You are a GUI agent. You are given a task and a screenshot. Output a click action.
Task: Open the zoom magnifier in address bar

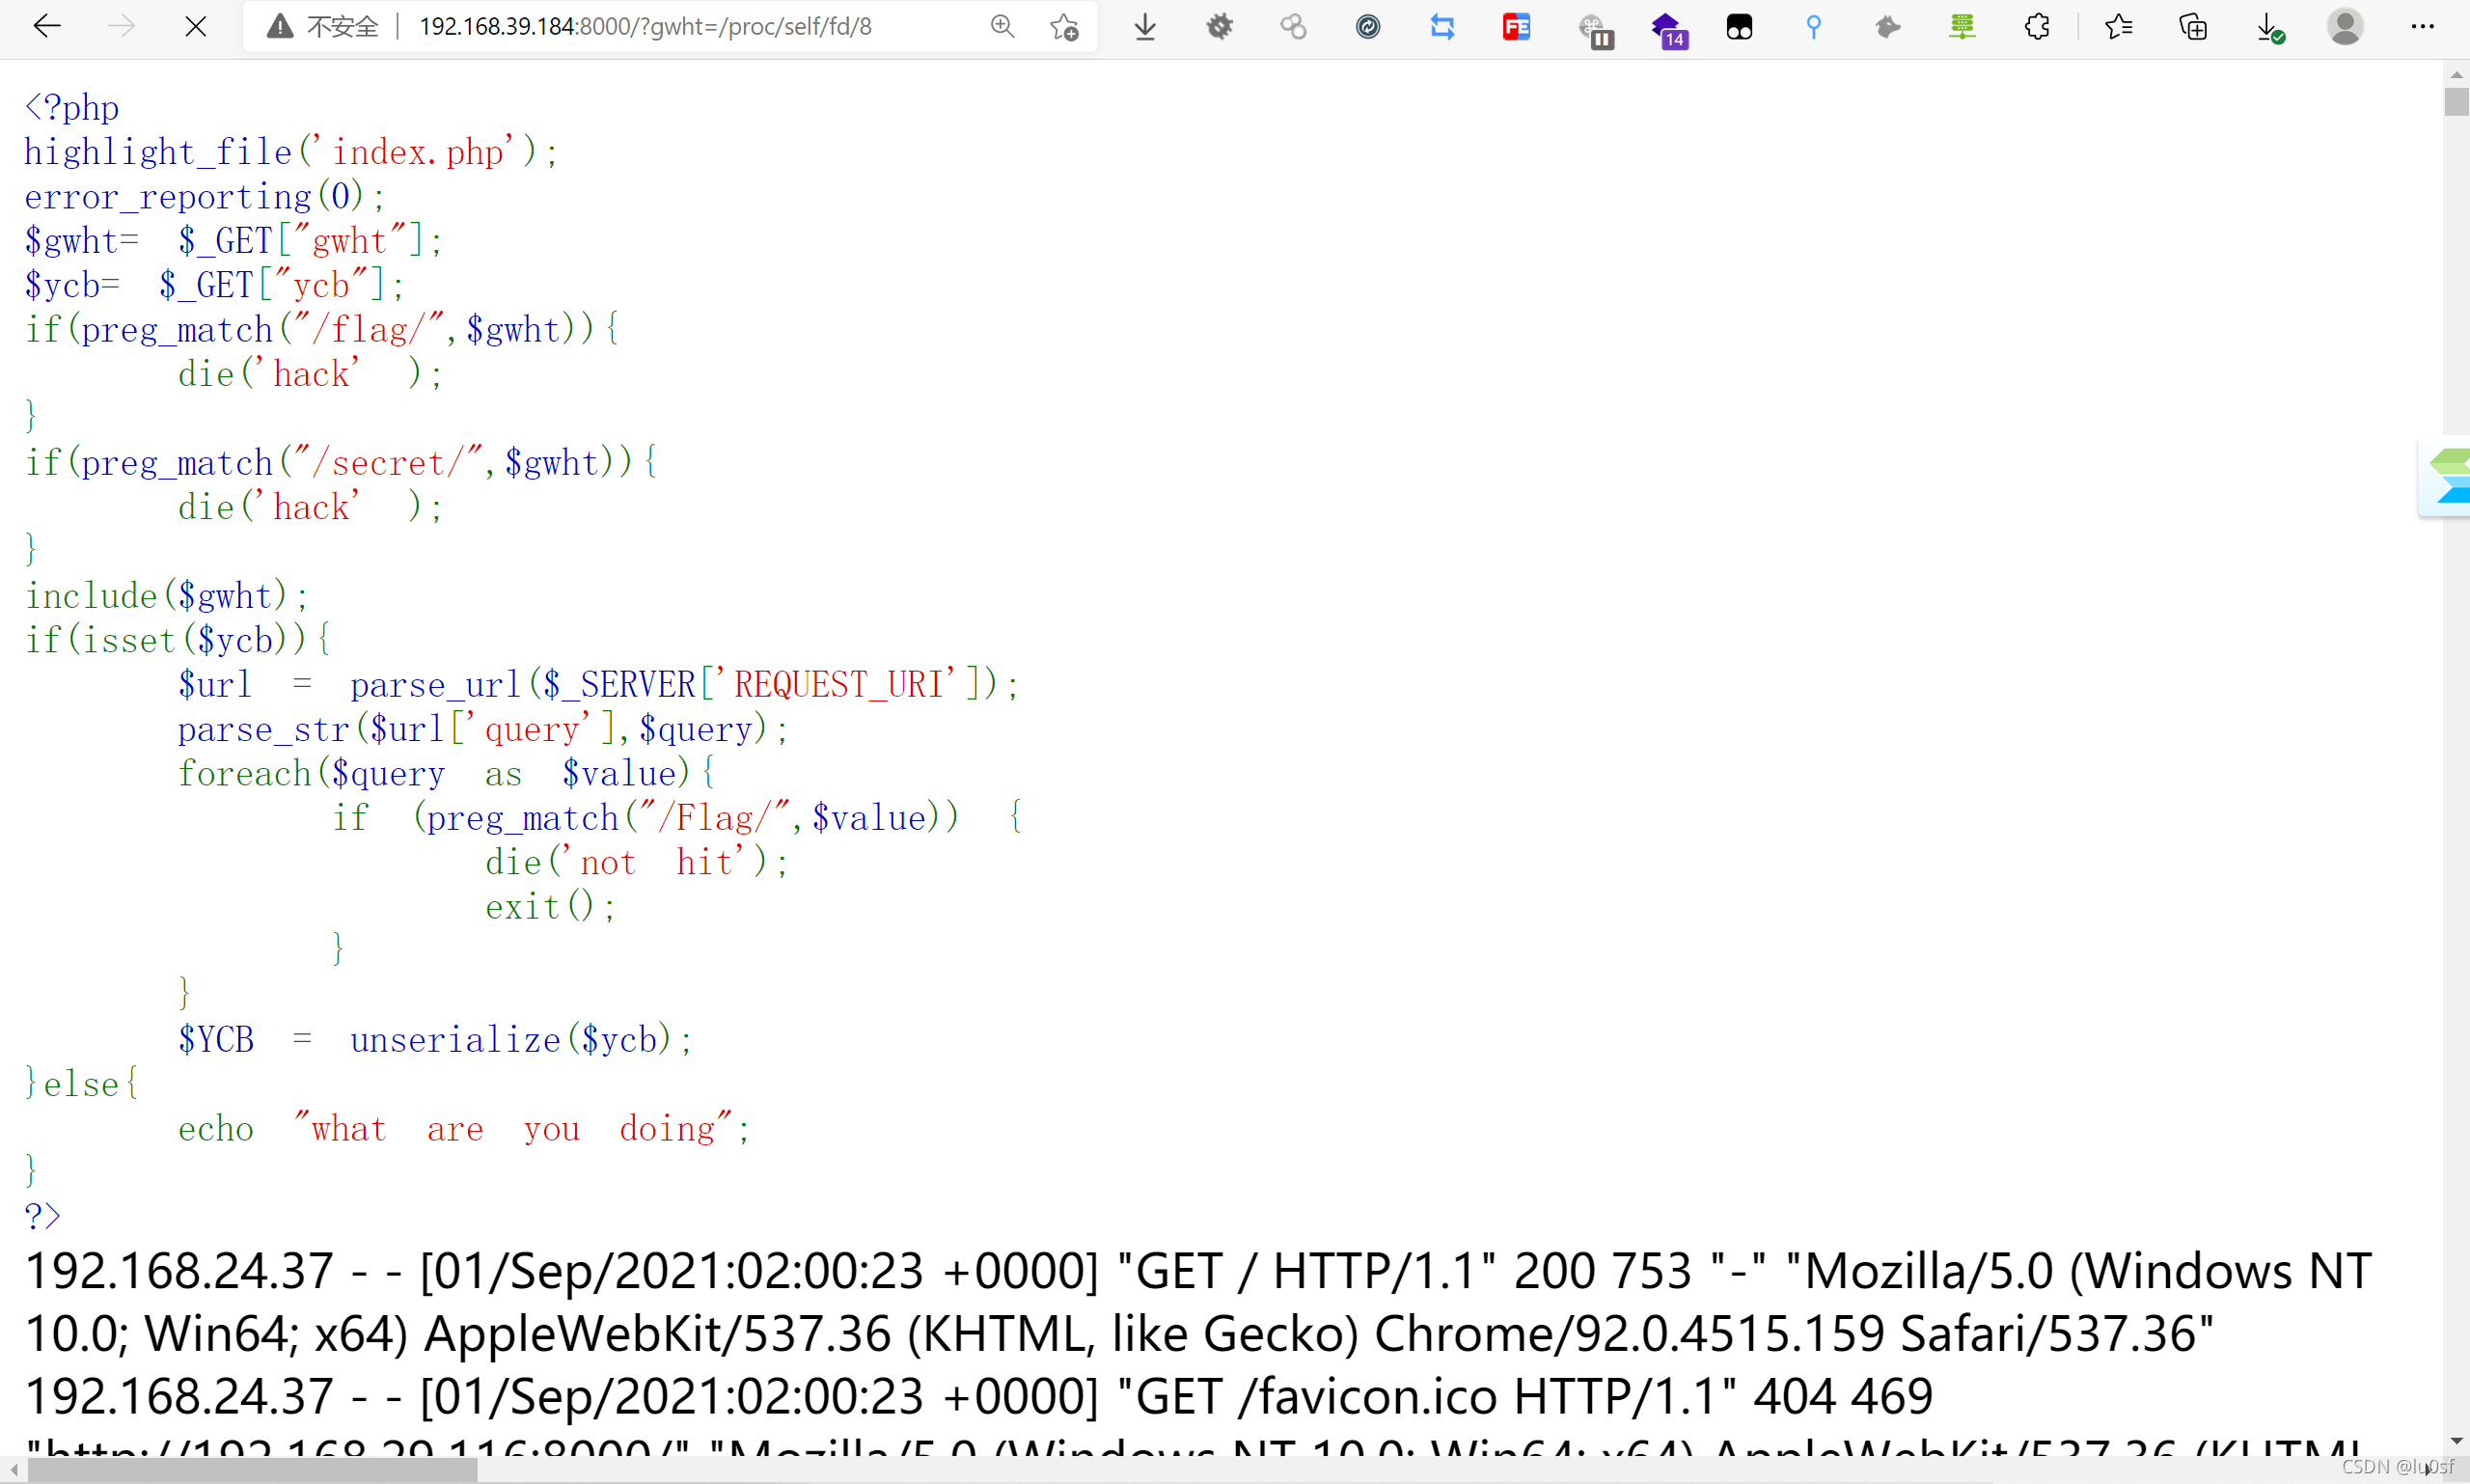[x=1002, y=27]
